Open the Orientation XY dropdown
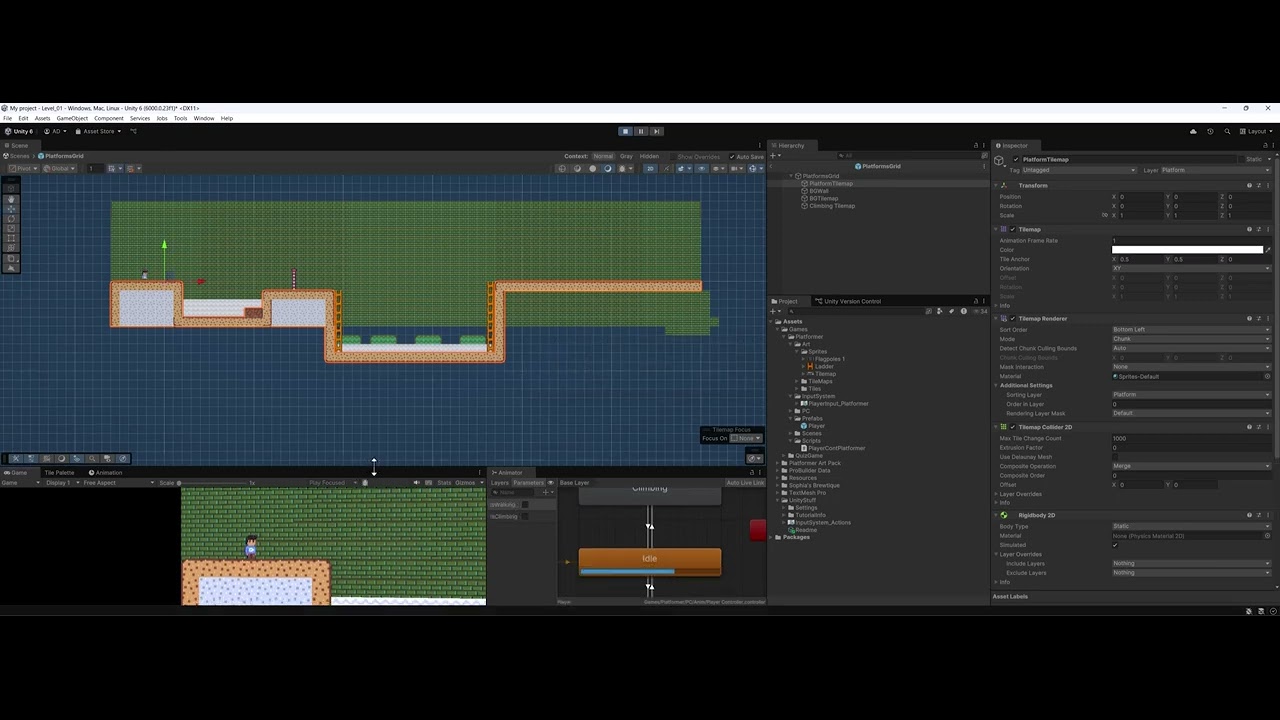1280x720 pixels. [x=1191, y=268]
